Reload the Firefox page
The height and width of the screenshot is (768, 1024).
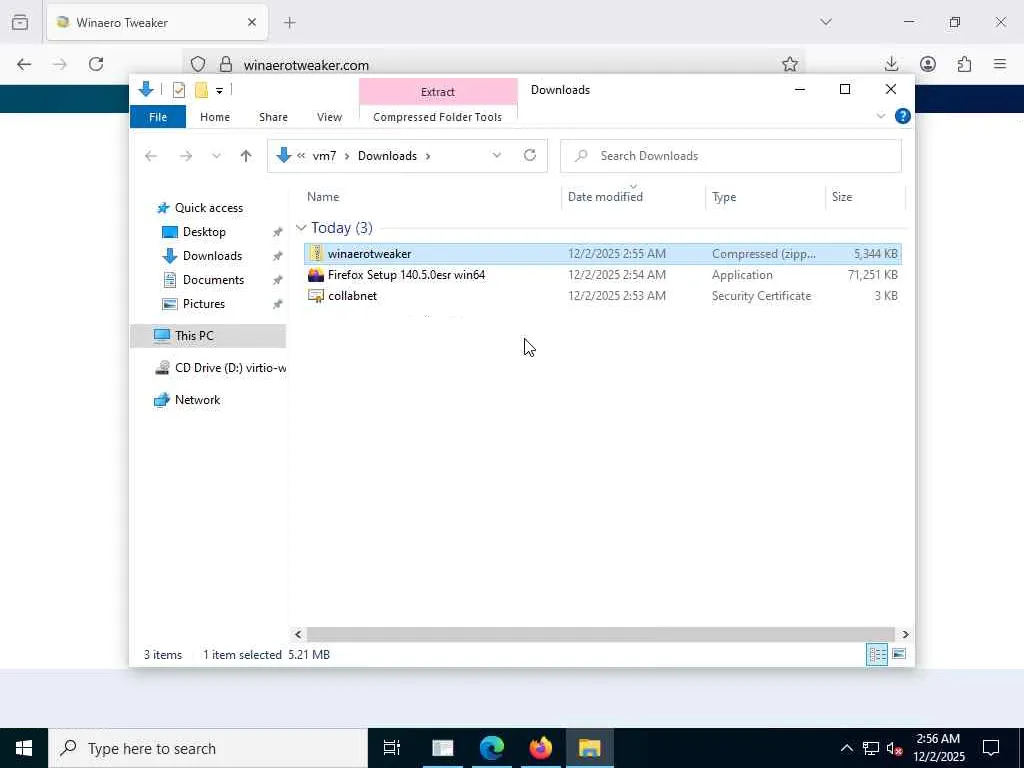point(96,64)
